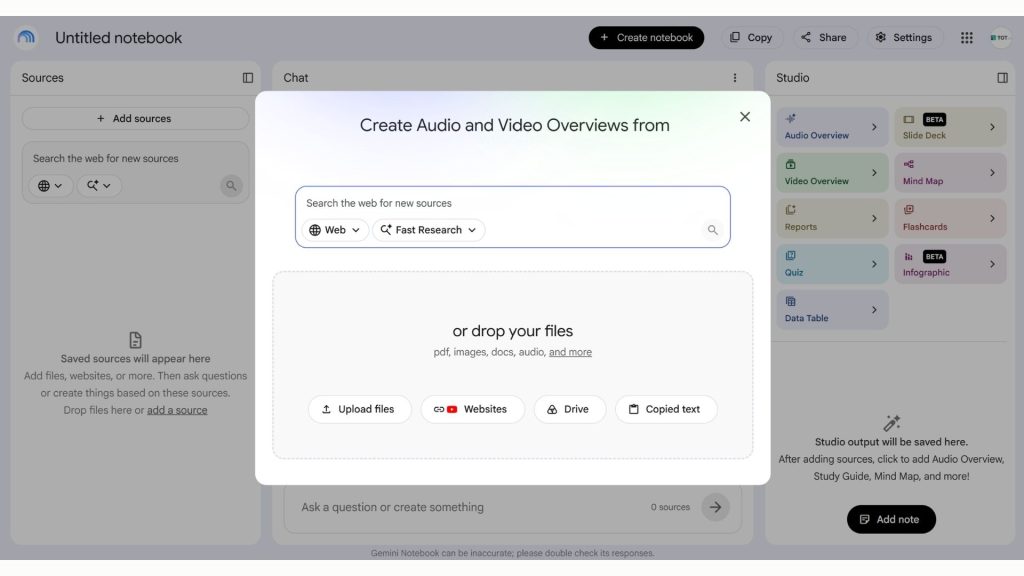
Task: Click Add sources button
Action: coord(135,118)
